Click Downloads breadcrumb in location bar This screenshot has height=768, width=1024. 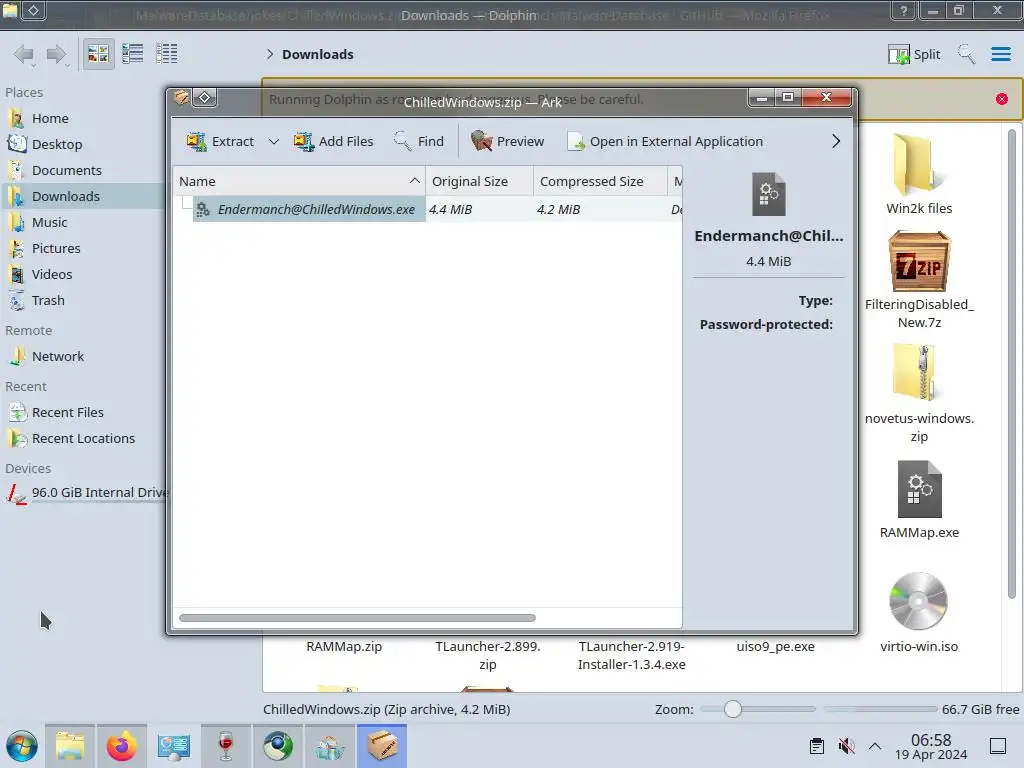pos(318,54)
